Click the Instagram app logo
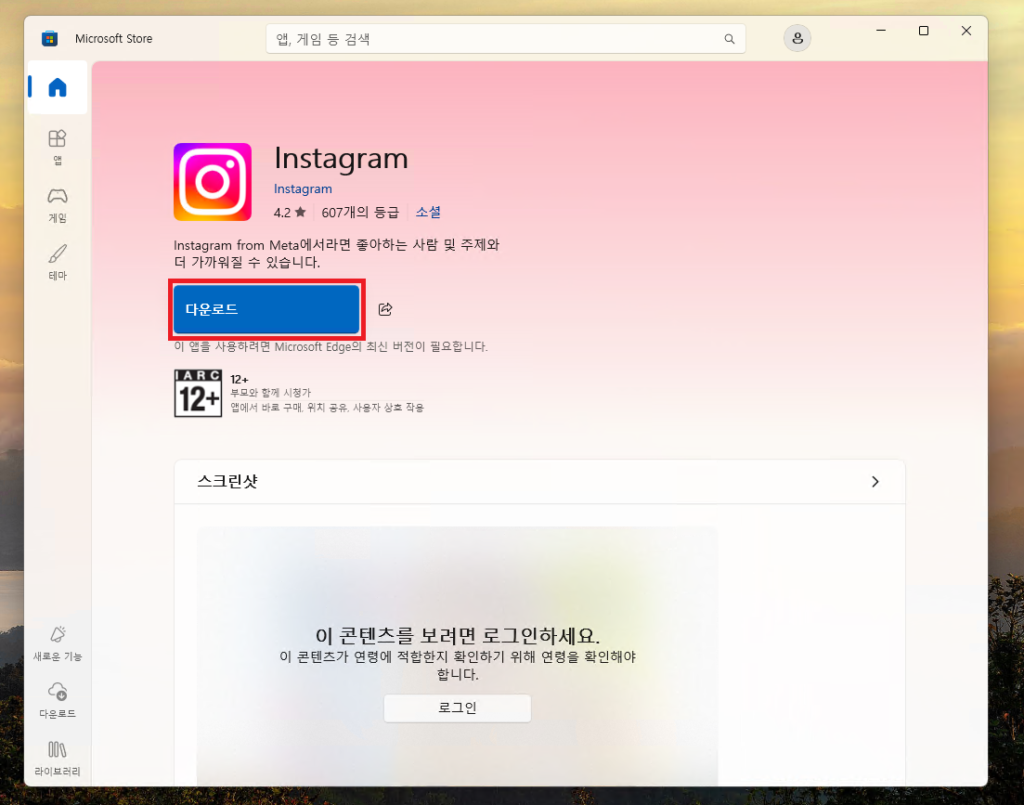1024x805 pixels. (212, 182)
